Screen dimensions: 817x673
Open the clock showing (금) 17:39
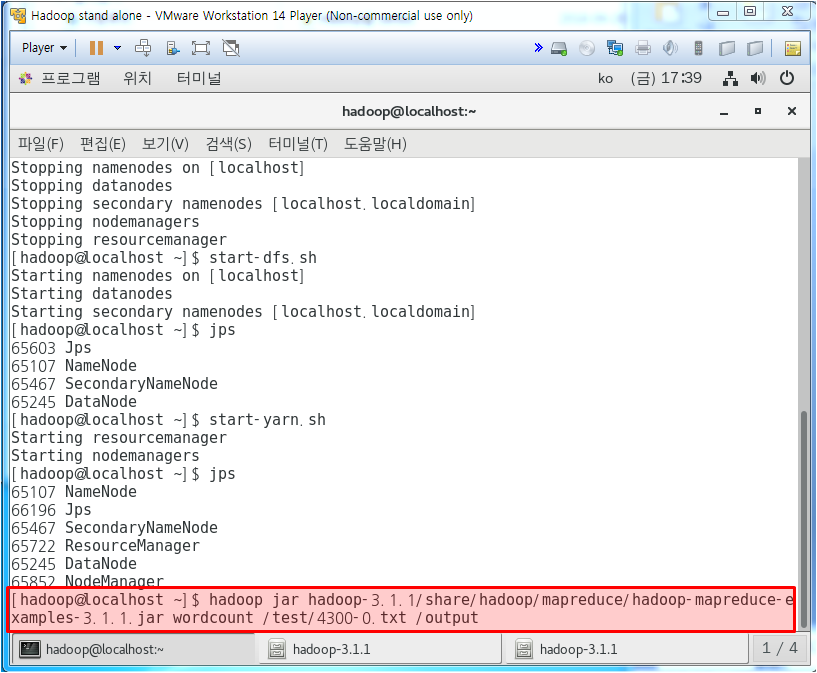point(666,79)
